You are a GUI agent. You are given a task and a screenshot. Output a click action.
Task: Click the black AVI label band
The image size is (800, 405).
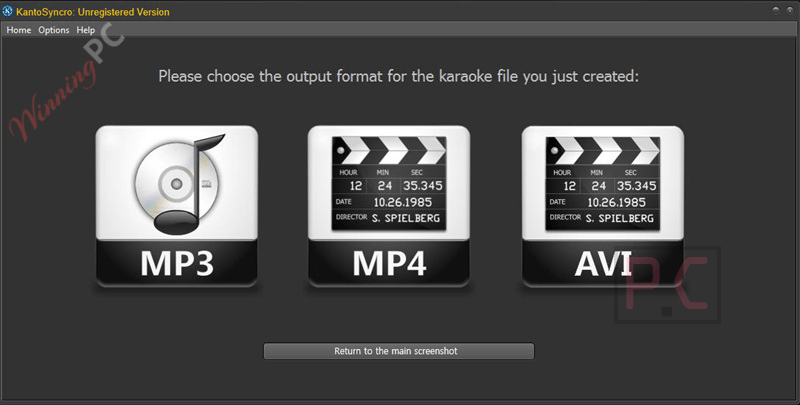pyautogui.click(x=603, y=263)
